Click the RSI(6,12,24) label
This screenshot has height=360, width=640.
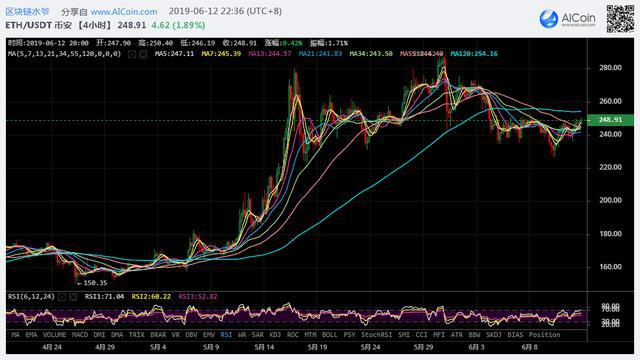(31, 297)
